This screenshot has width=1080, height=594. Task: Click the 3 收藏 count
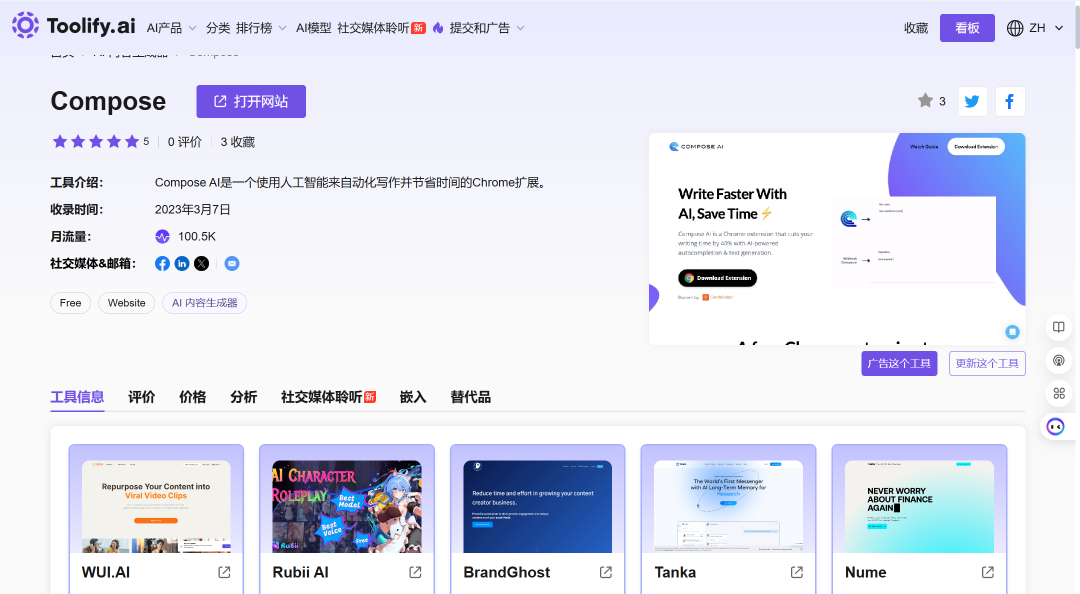[238, 142]
